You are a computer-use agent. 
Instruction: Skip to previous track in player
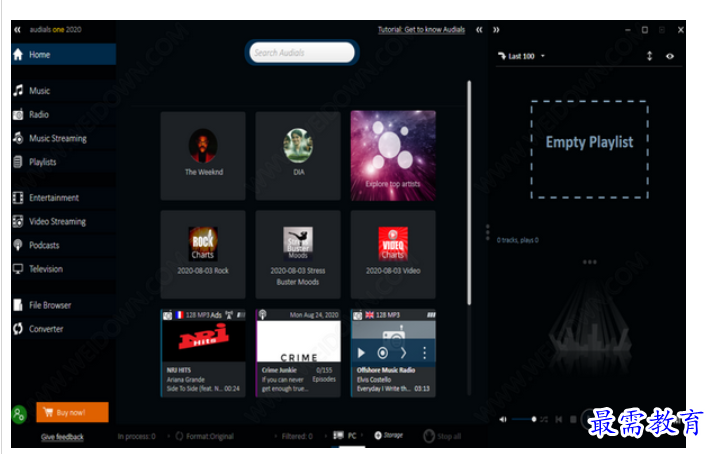(x=559, y=419)
